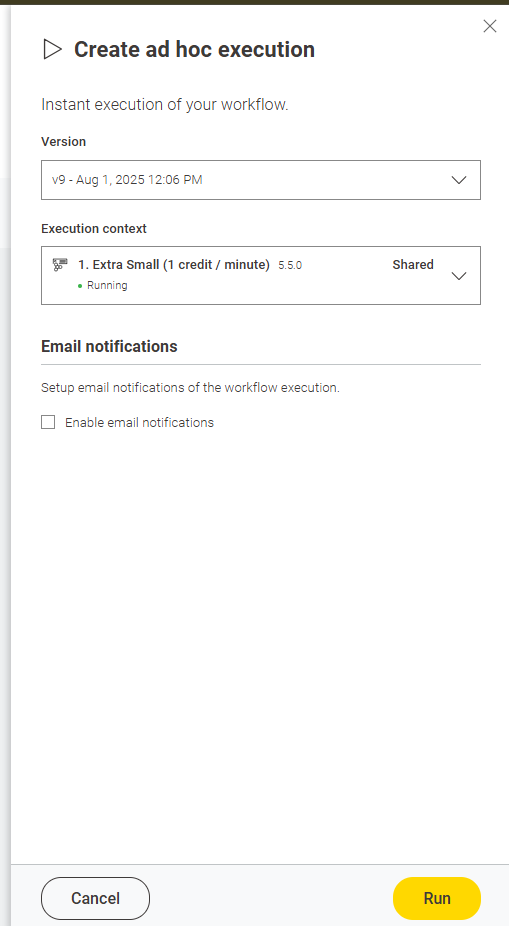Viewport: 509px width, 926px height.
Task: Click the executor icon beside Extra Small
Action: [x=60, y=265]
